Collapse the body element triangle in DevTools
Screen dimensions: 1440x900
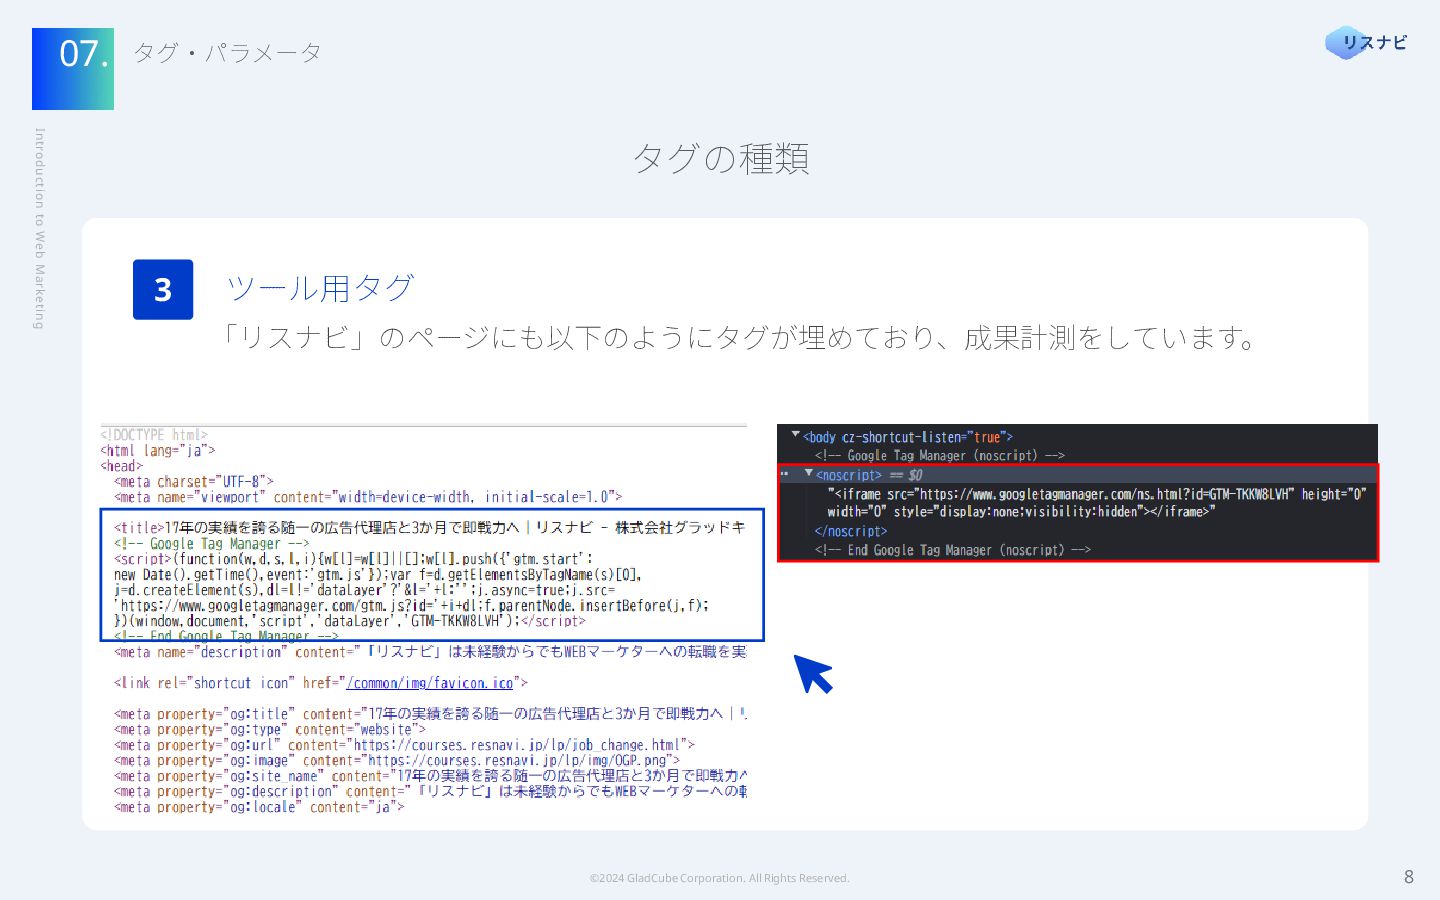tap(796, 436)
